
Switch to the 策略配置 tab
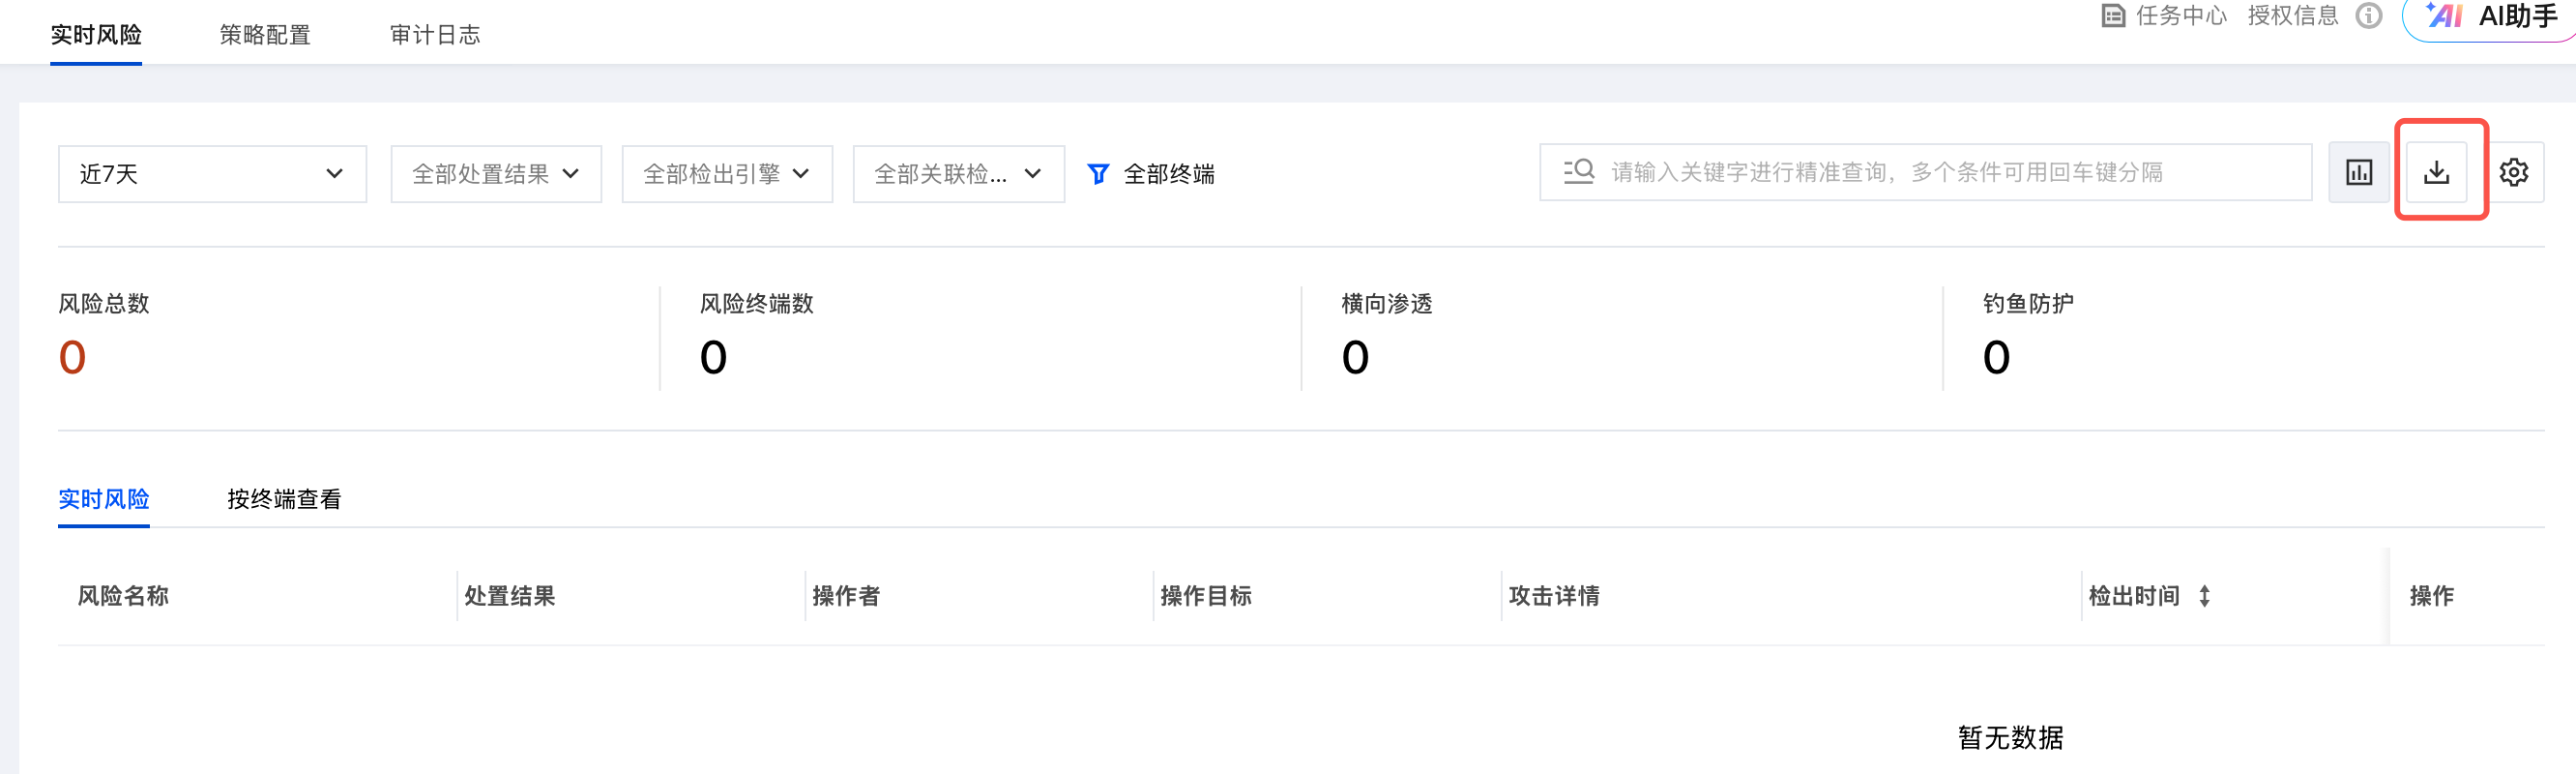tap(265, 35)
